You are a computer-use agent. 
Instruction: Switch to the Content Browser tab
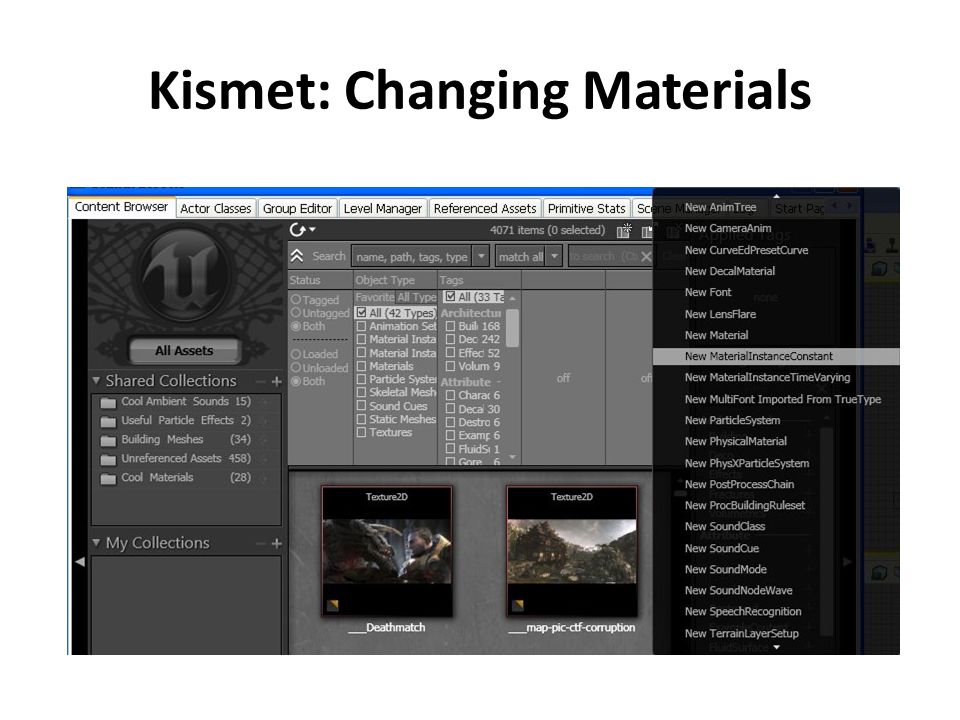[121, 207]
